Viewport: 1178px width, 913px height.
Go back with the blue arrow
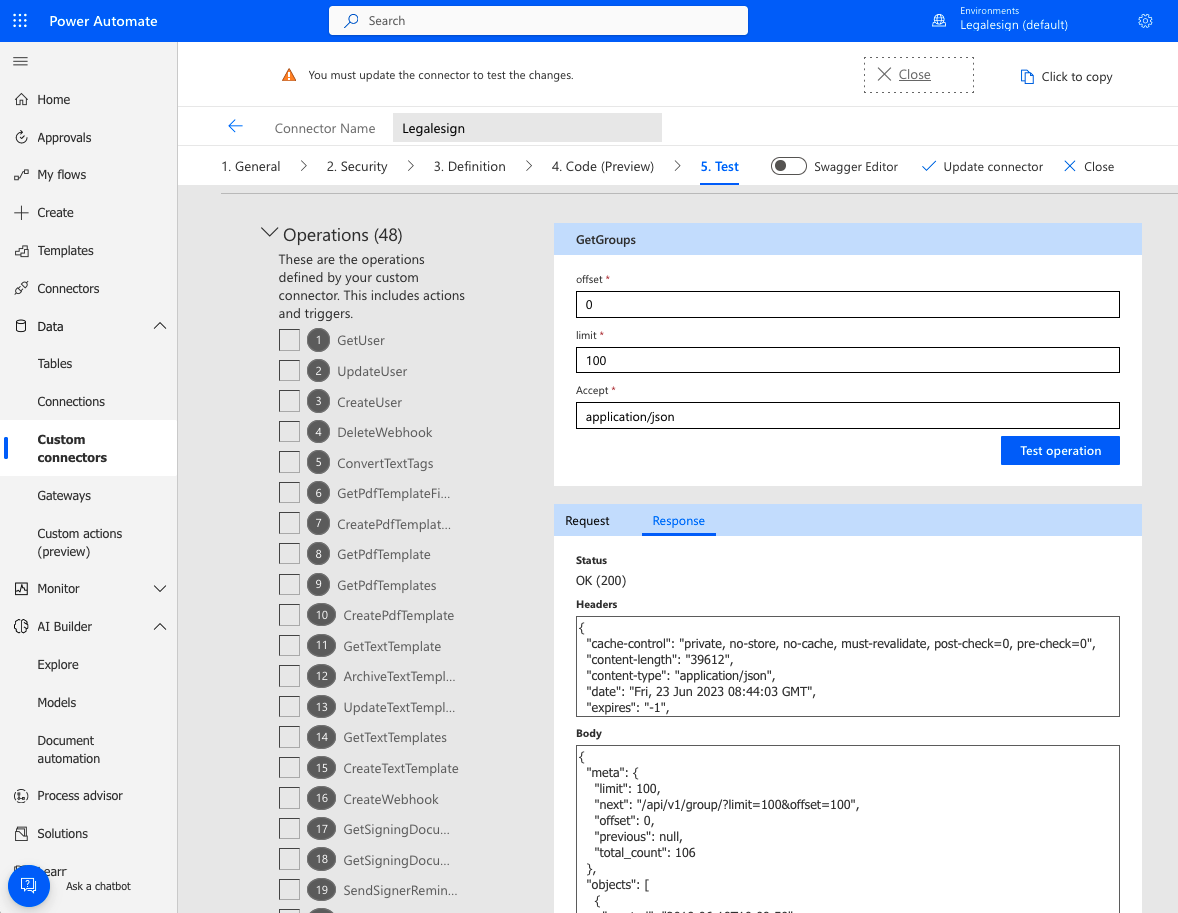[235, 126]
